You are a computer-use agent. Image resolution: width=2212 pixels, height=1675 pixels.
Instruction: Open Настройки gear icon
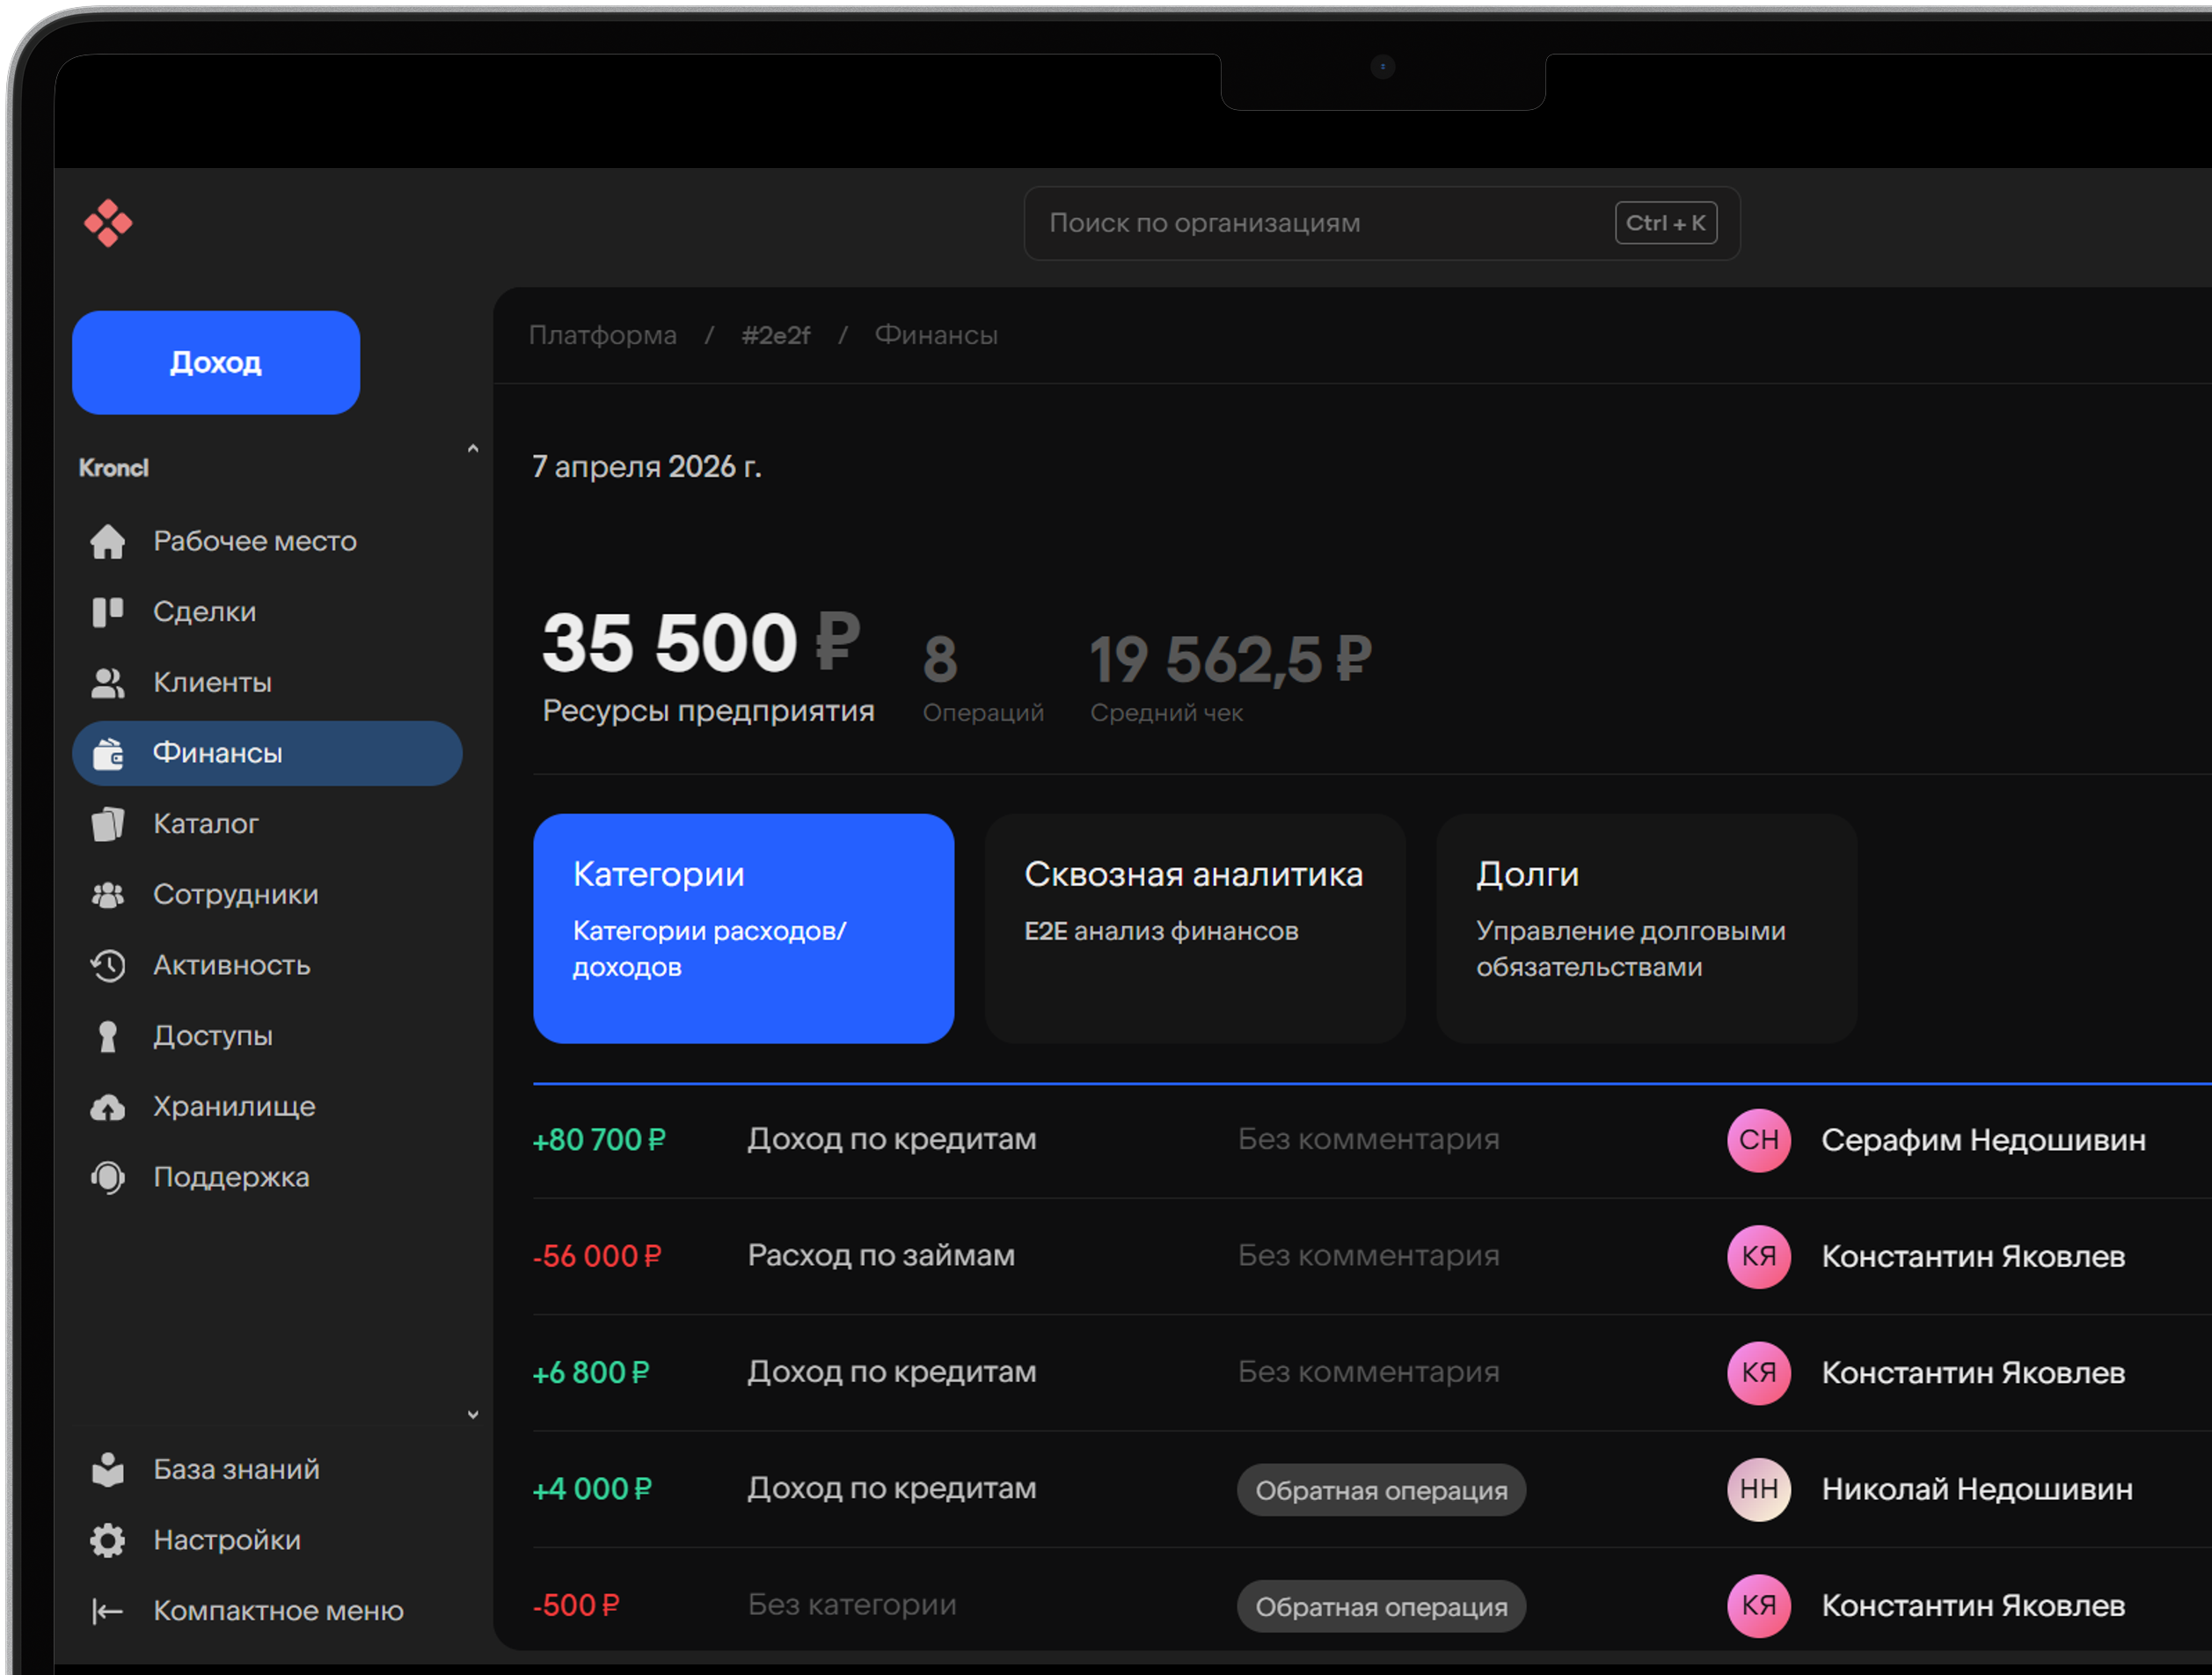point(108,1540)
